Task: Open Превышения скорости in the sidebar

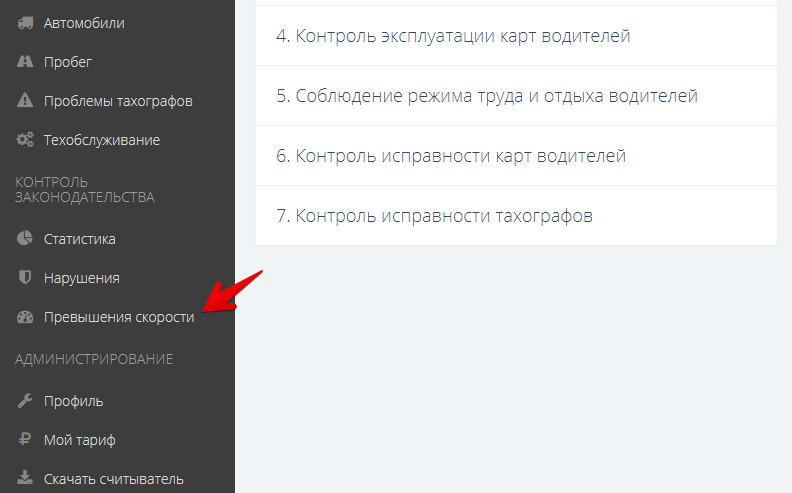Action: pos(119,317)
